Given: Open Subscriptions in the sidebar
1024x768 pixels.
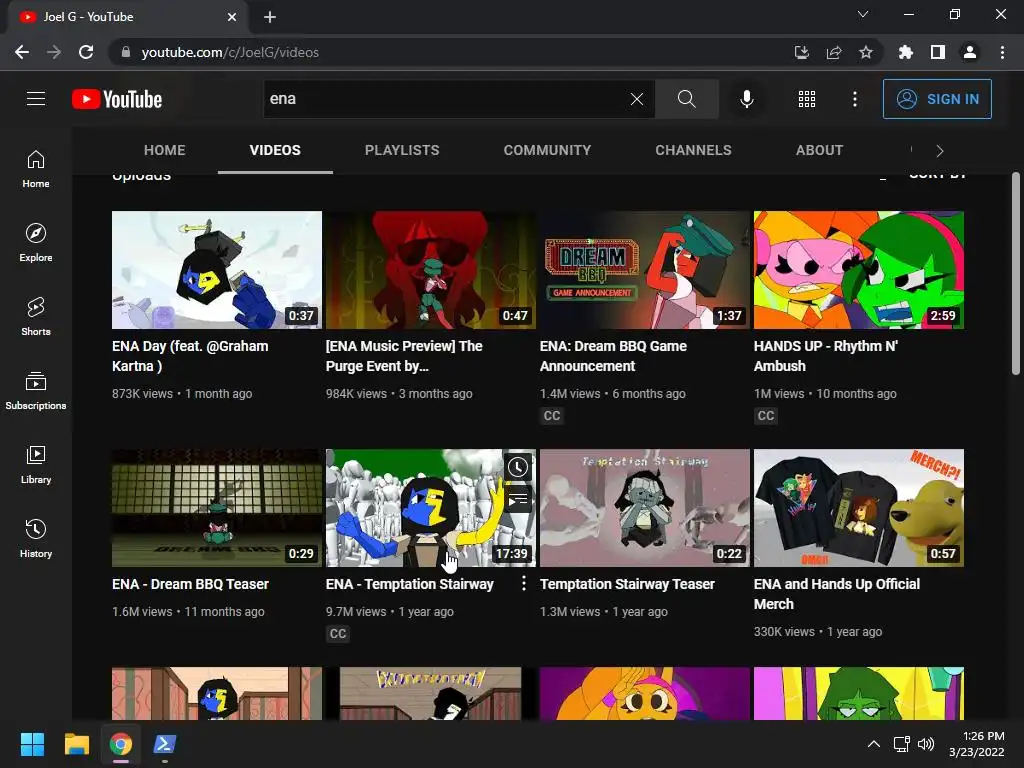Looking at the screenshot, I should (x=36, y=391).
